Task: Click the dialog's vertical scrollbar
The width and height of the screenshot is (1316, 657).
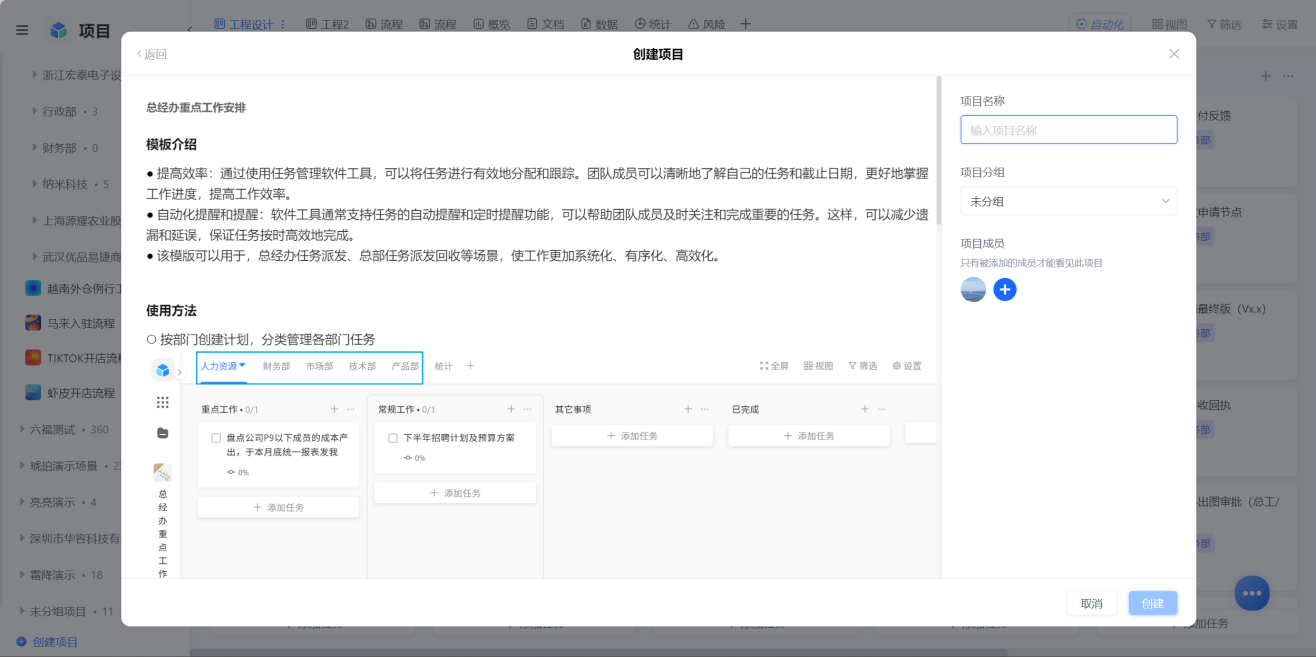Action: 938,150
